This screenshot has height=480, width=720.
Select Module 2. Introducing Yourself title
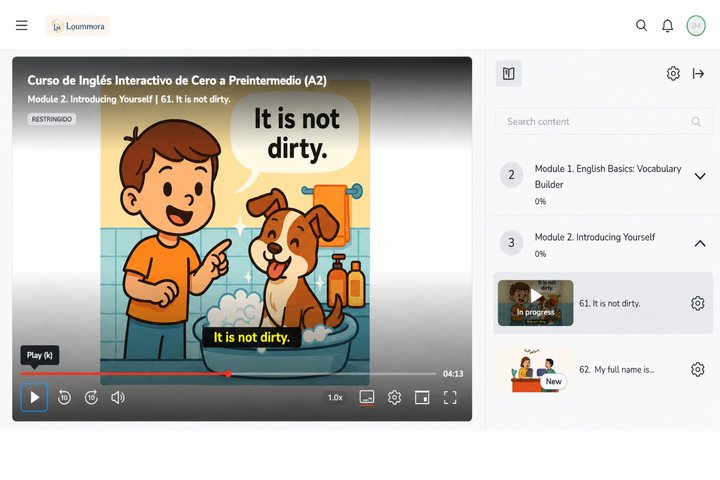[595, 237]
